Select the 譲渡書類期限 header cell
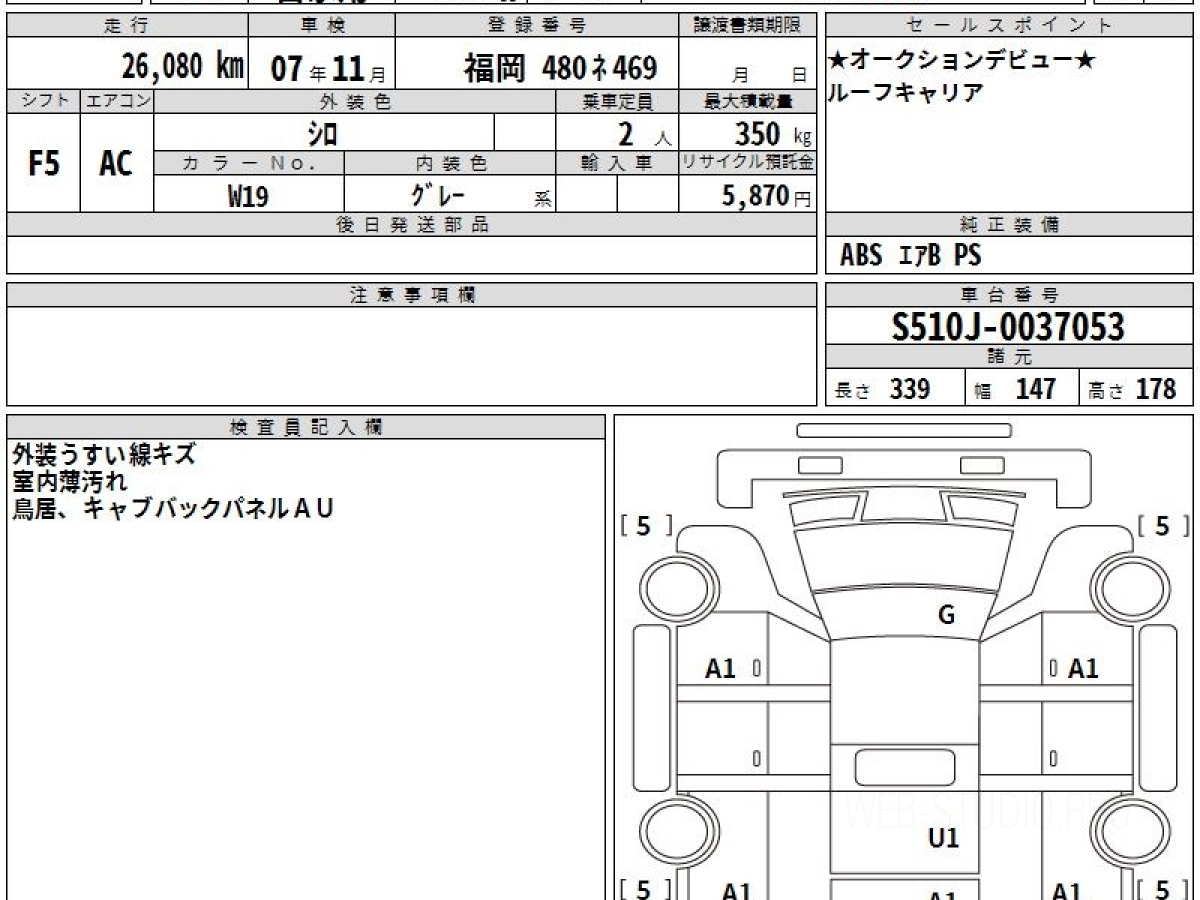 point(748,26)
